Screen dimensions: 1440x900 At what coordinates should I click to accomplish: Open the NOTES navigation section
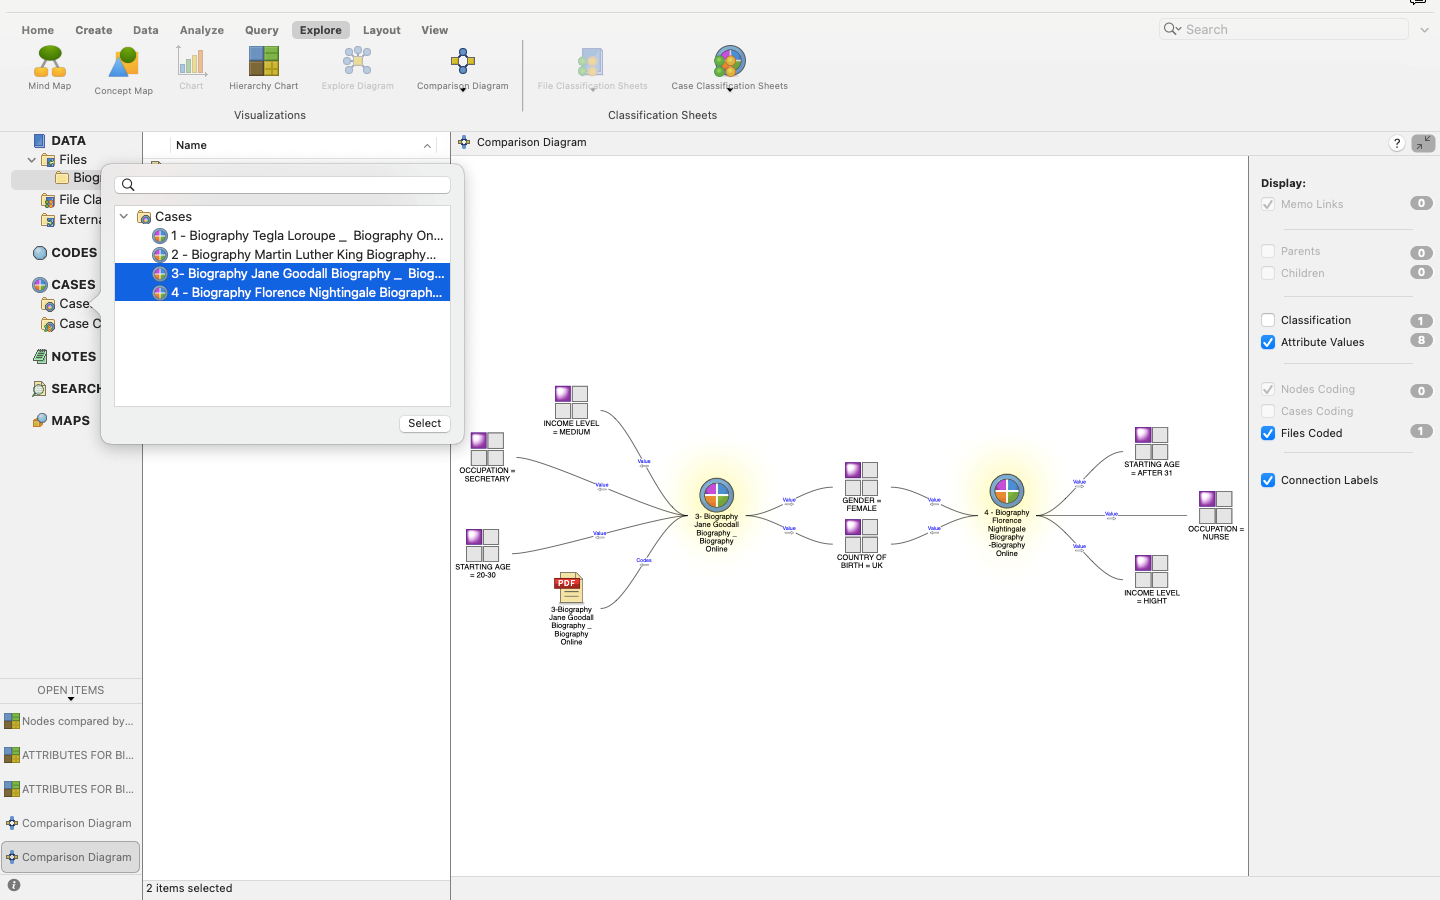click(65, 356)
